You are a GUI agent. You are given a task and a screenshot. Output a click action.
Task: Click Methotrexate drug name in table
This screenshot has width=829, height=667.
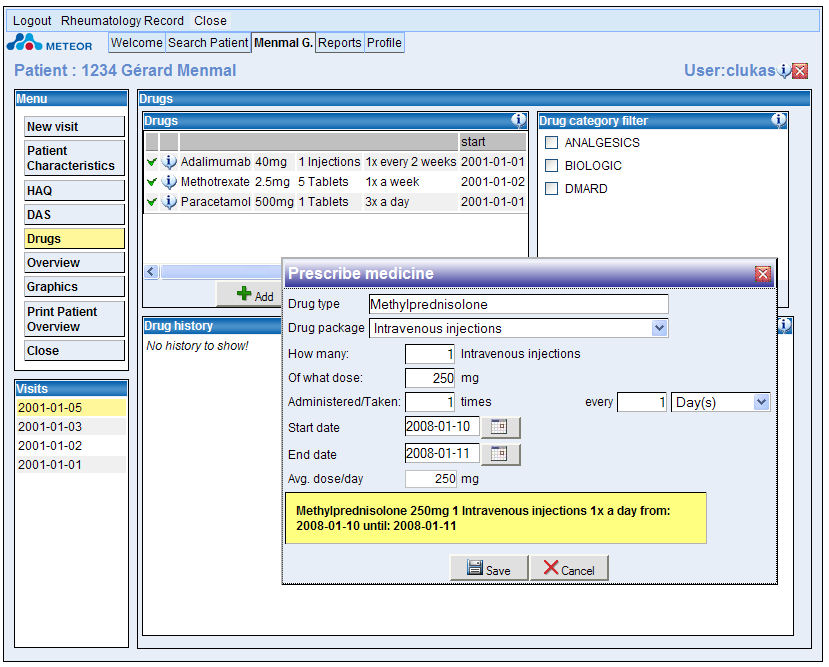(x=215, y=182)
